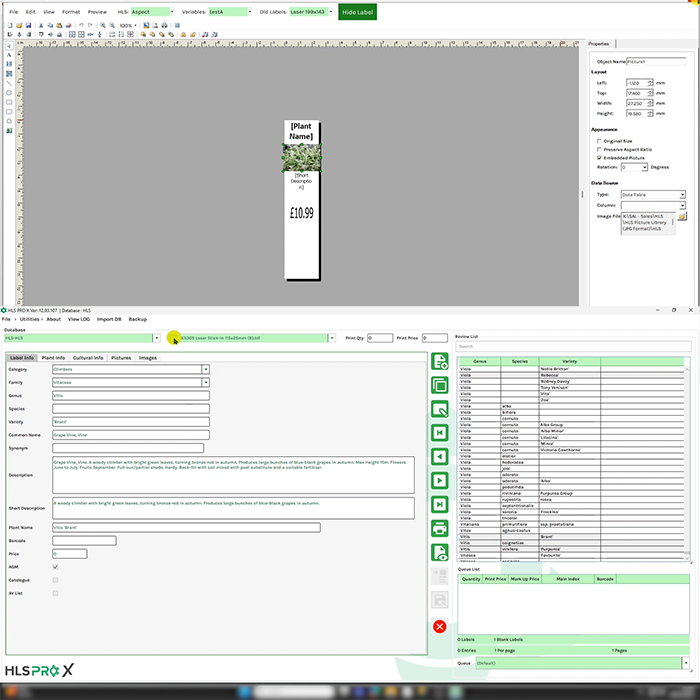Click the red circular cancel X icon
700x700 pixels.
tap(440, 627)
